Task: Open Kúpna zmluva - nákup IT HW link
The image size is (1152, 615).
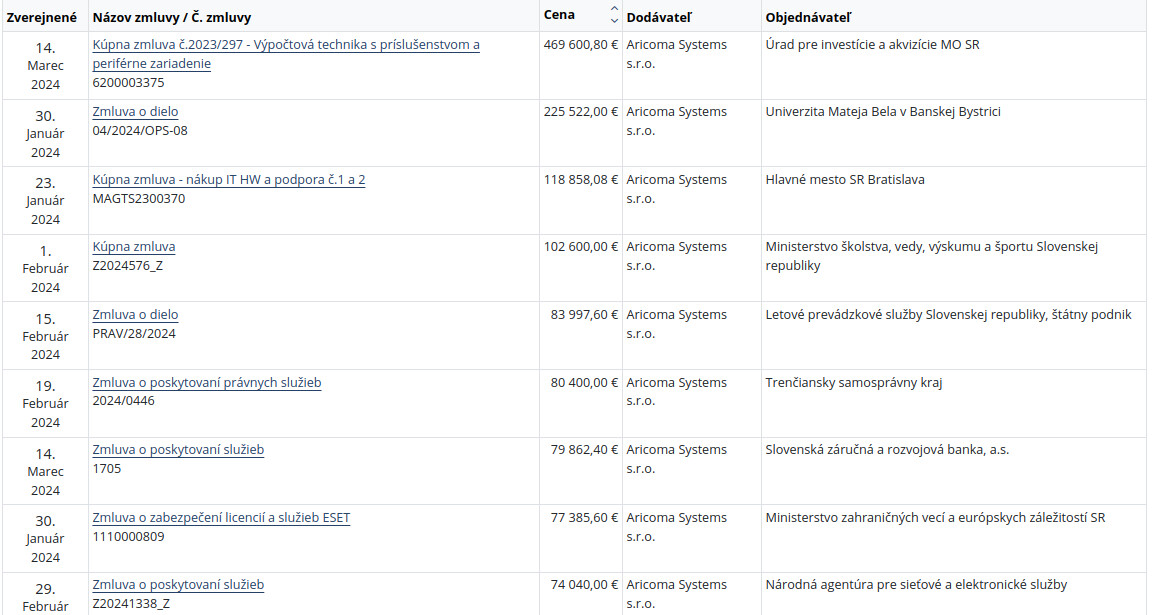Action: pyautogui.click(x=229, y=180)
